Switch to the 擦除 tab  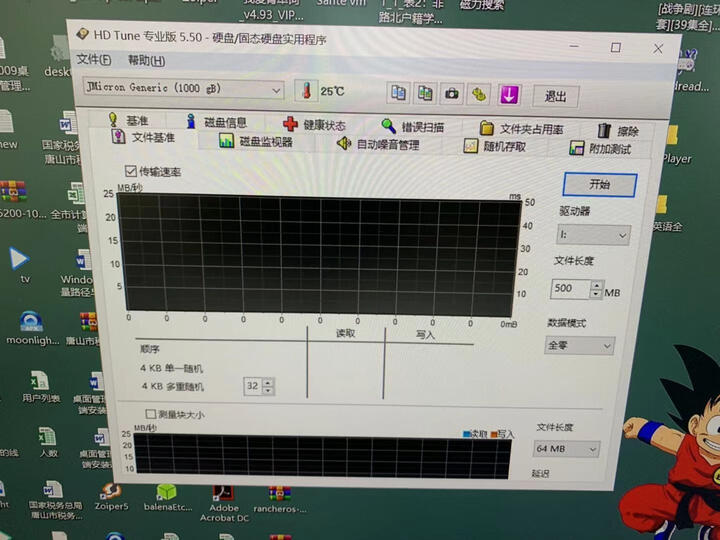click(619, 131)
